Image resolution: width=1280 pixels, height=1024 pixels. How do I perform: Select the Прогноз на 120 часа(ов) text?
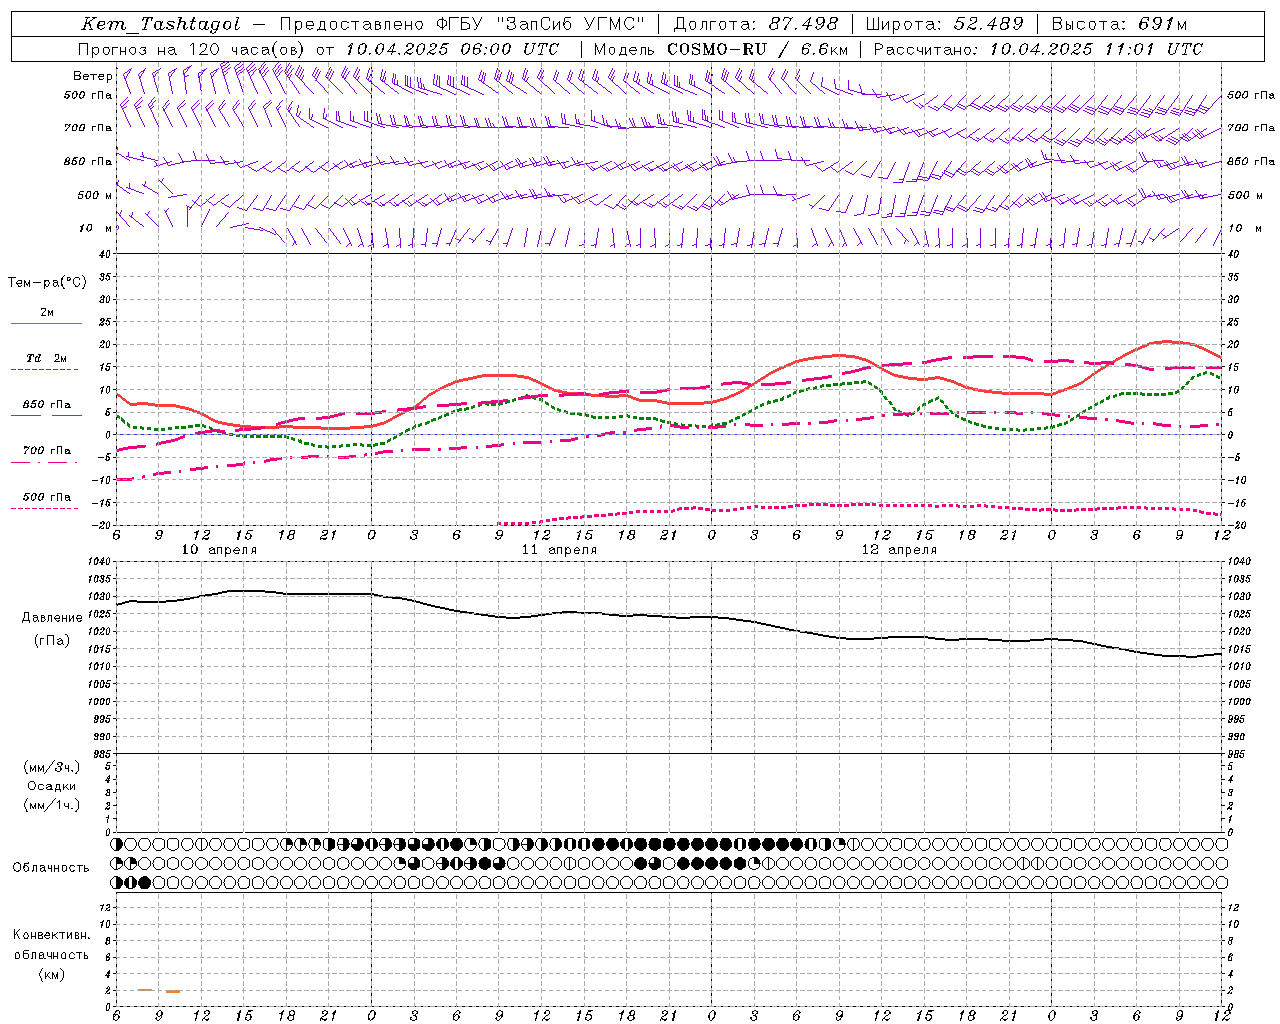point(192,49)
